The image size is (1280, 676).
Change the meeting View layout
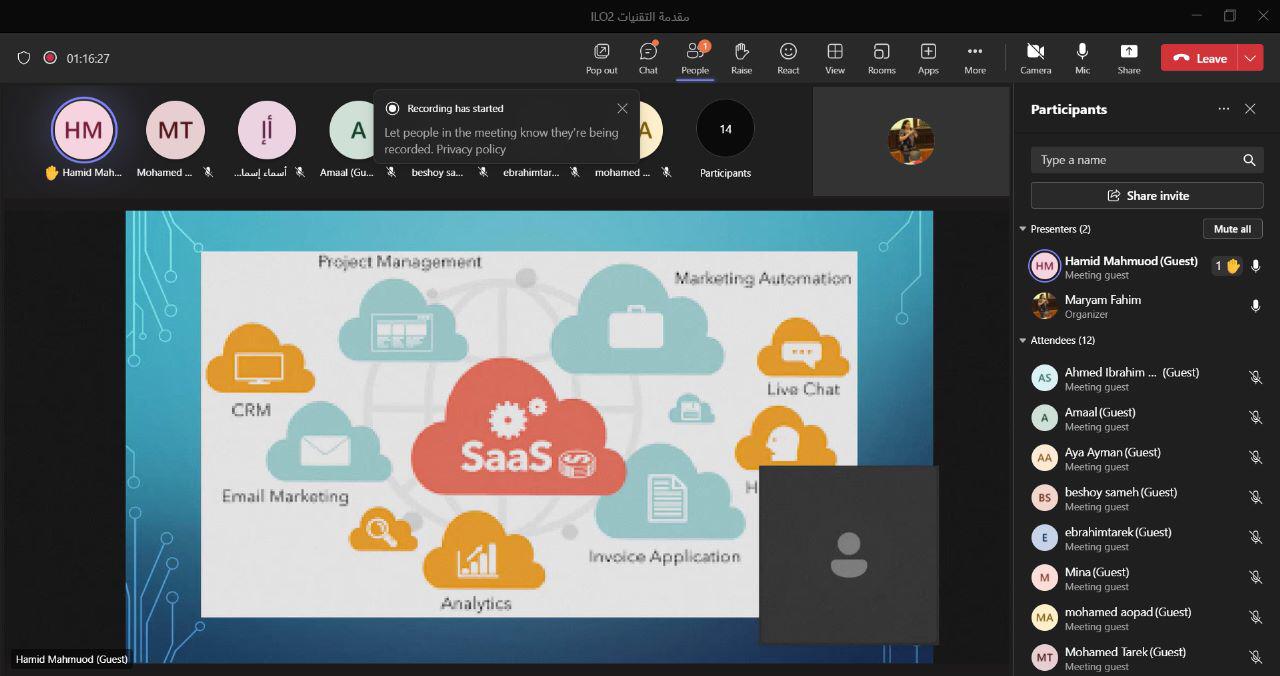click(x=835, y=58)
